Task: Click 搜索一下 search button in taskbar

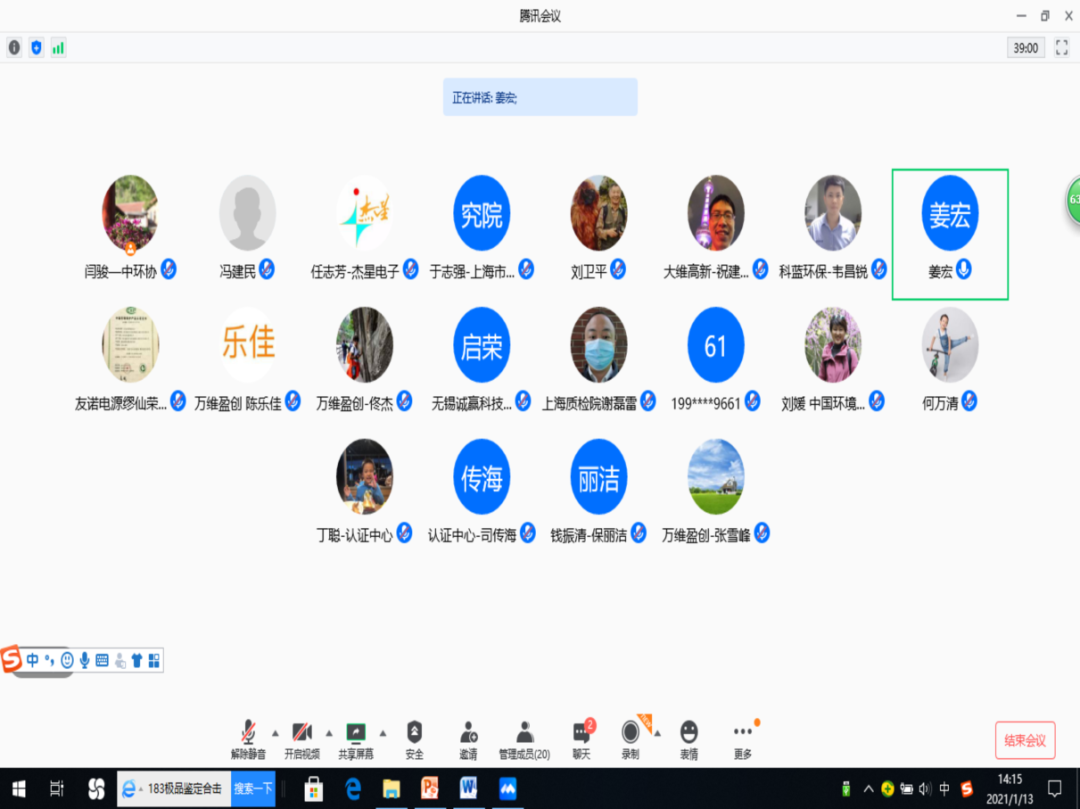Action: click(253, 788)
